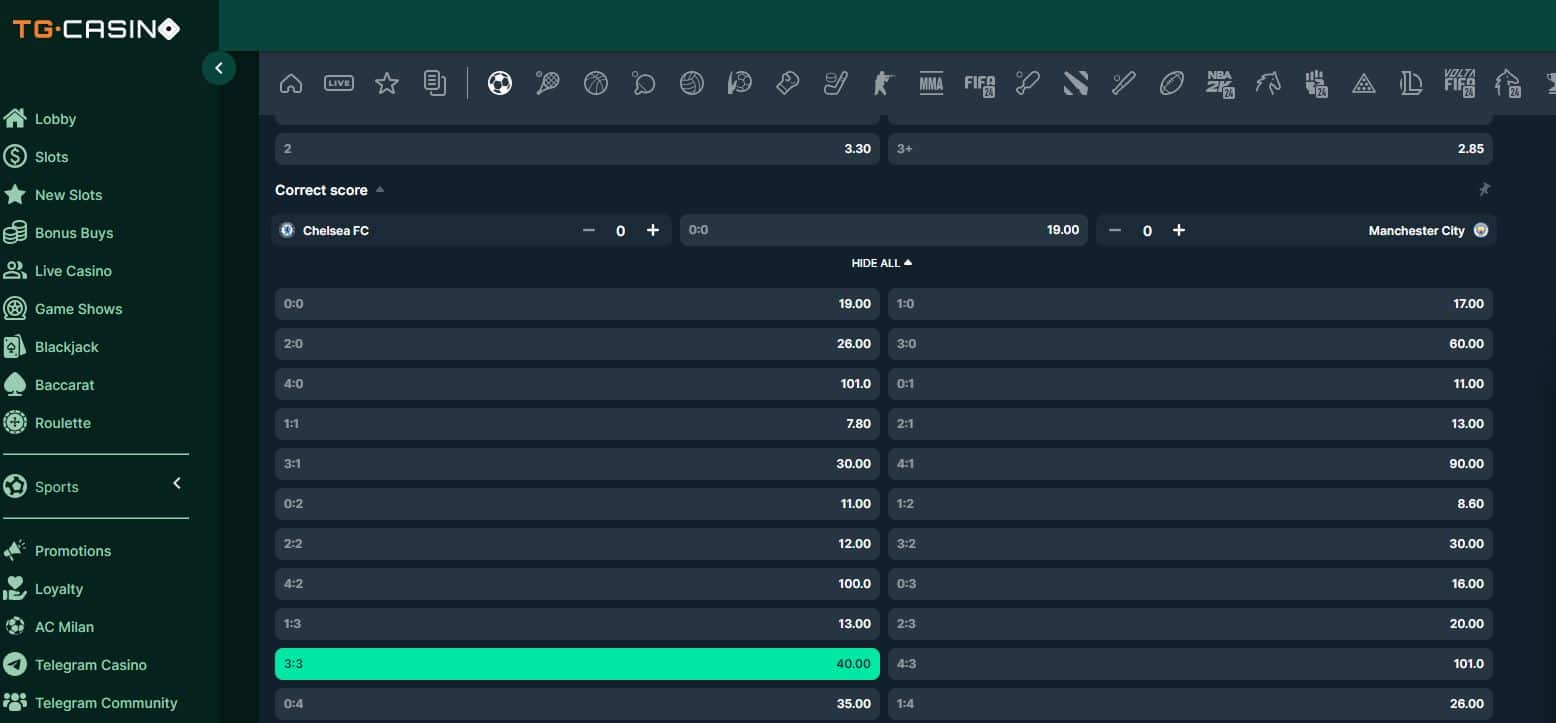Viewport: 1556px width, 723px height.
Task: Select the ice hockey sport icon
Action: (x=835, y=83)
